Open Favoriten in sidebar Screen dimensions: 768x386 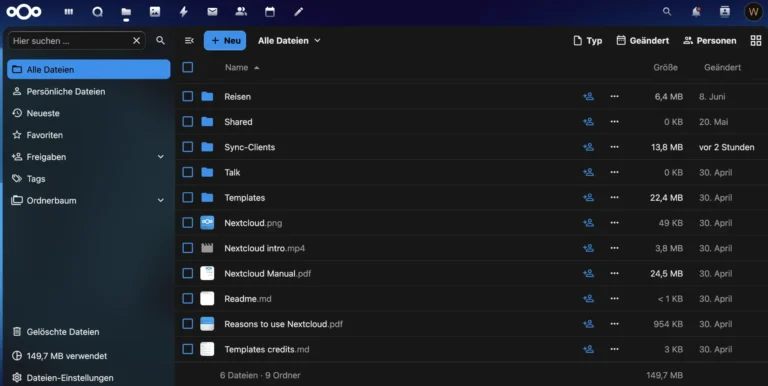pos(89,135)
